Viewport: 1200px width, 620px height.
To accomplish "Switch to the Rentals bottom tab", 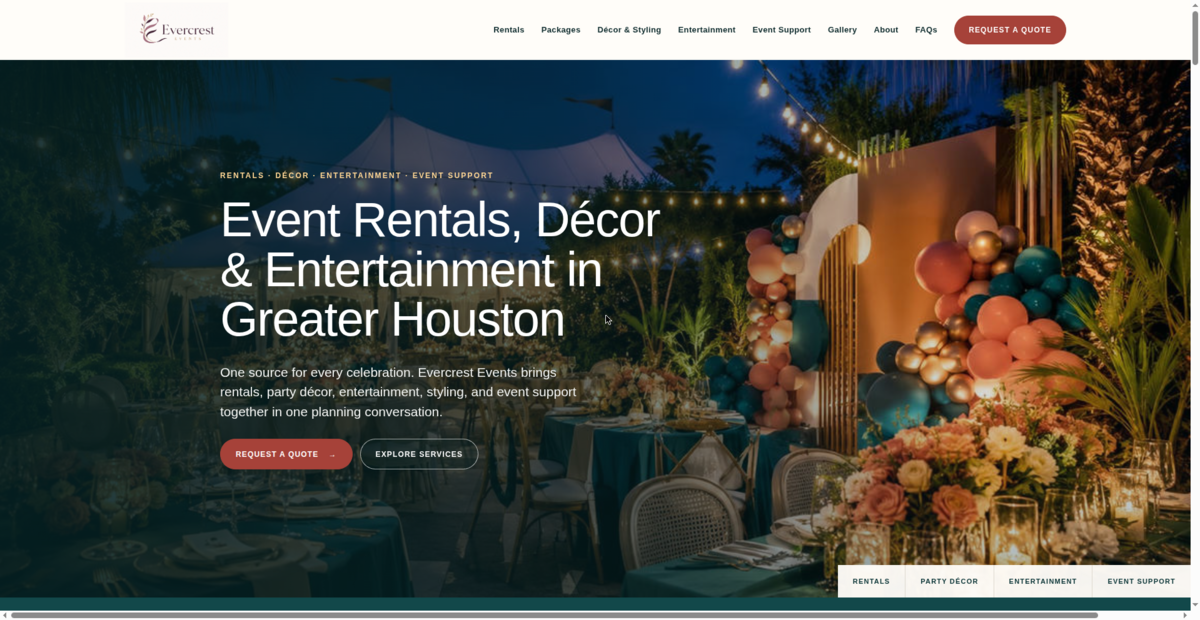I will [871, 581].
